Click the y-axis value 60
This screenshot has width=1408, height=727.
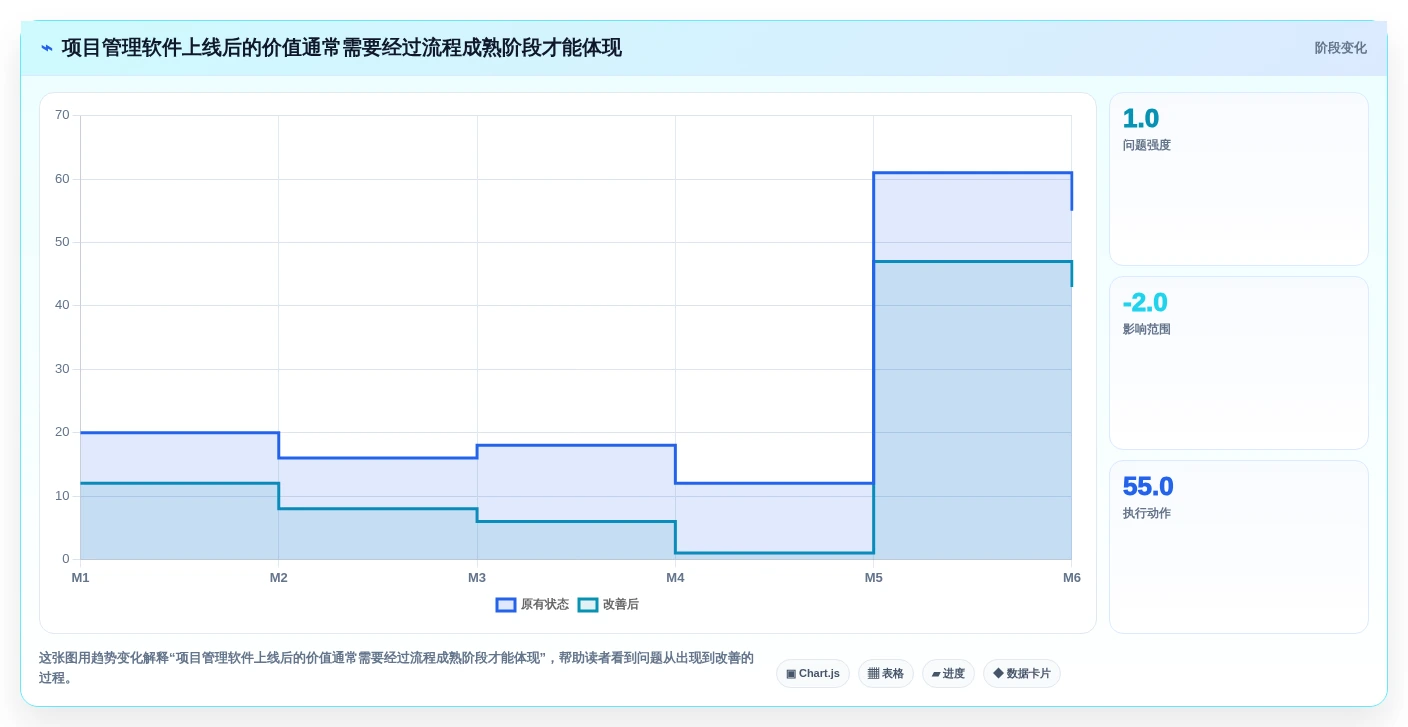(x=62, y=179)
